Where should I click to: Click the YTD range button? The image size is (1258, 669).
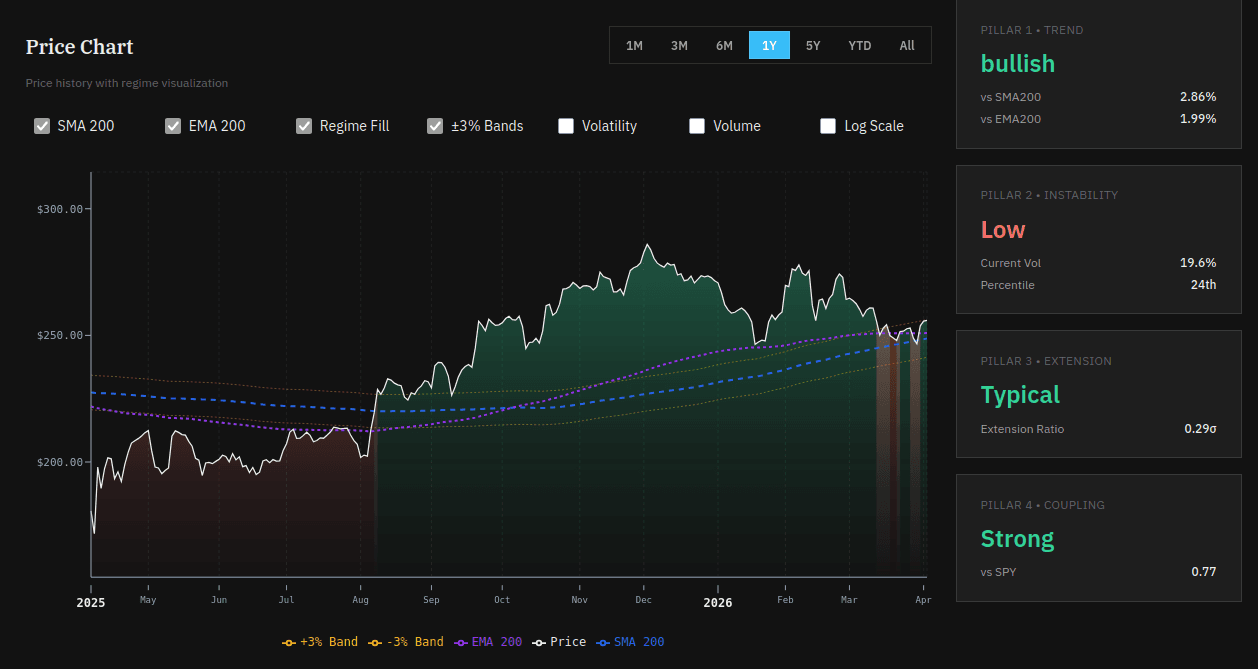(859, 45)
